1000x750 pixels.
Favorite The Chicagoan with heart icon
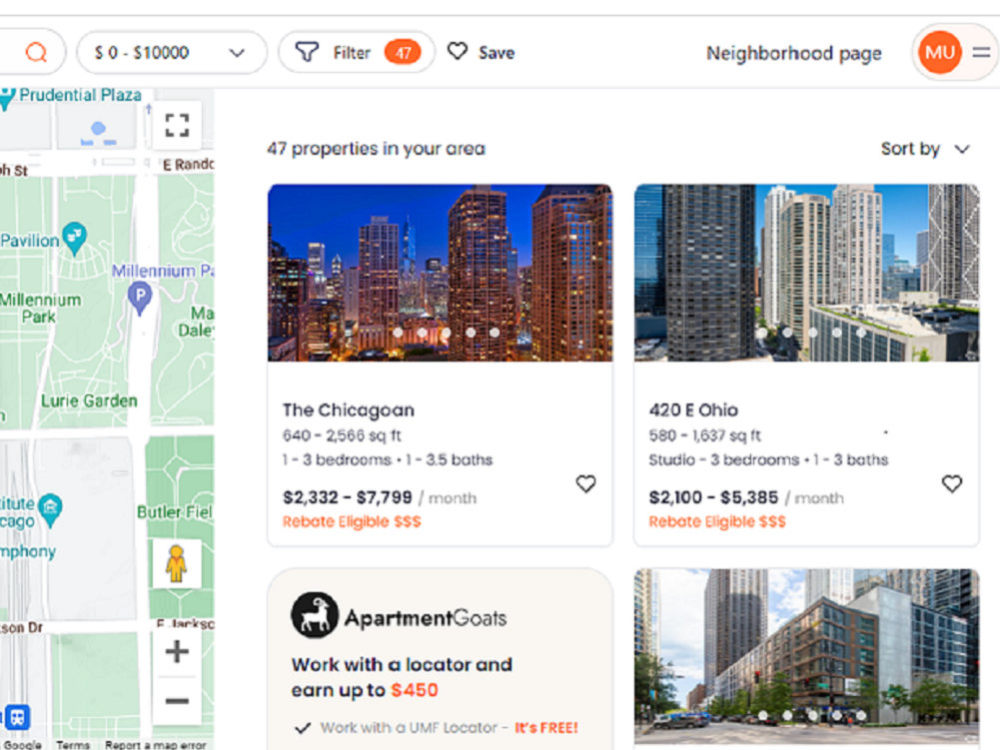point(585,484)
